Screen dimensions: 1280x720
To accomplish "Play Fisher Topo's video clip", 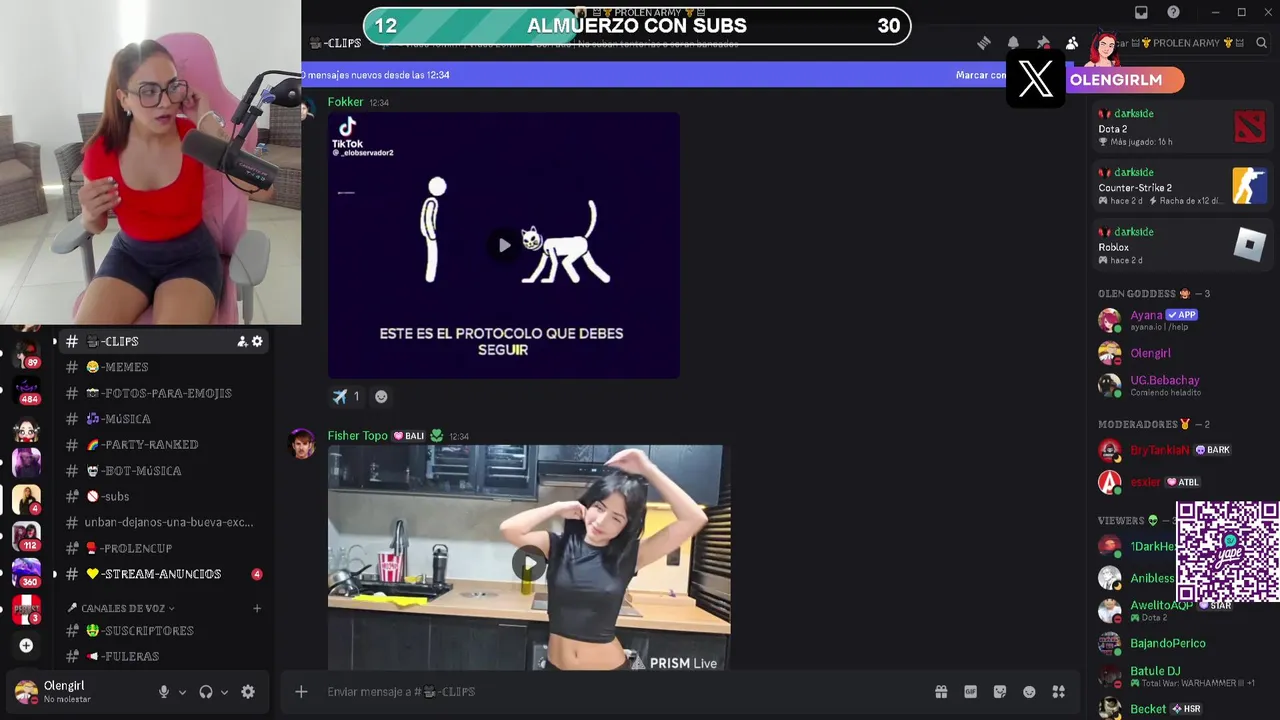I will (529, 563).
